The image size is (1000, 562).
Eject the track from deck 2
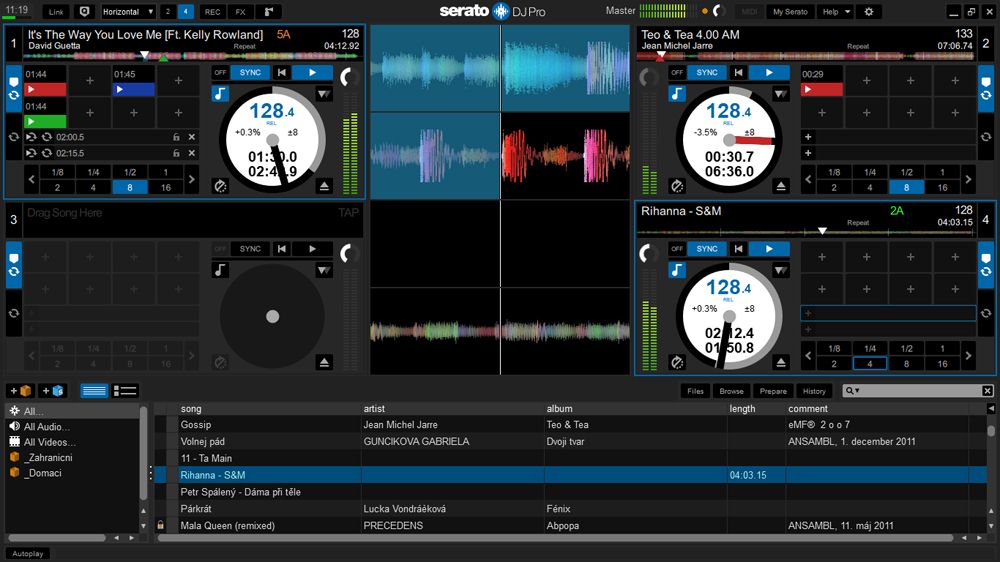[782, 186]
